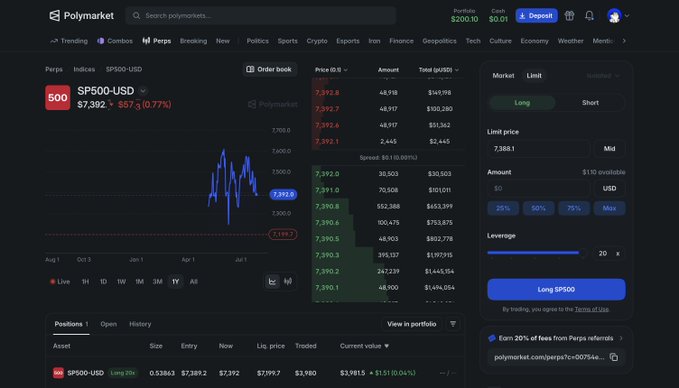
Task: Expand the SP500-USD market selector chevron
Action: point(143,91)
